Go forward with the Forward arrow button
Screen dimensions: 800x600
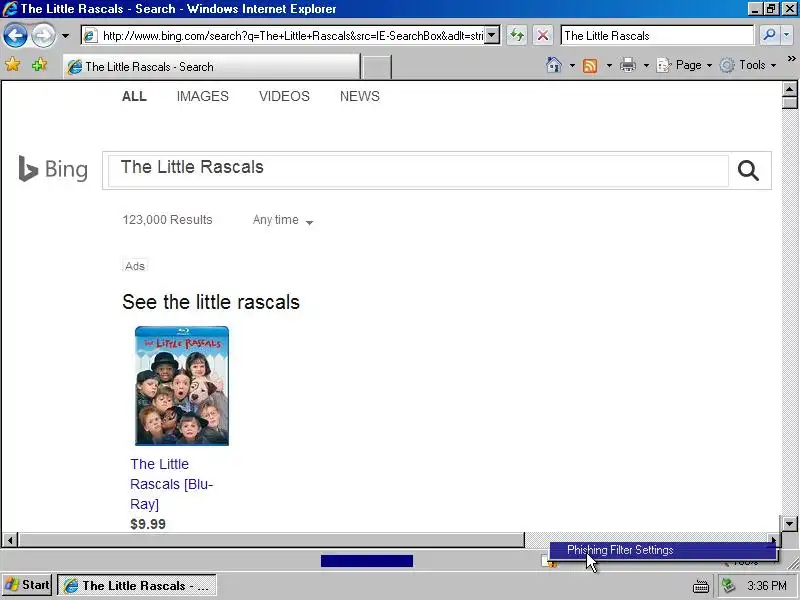coord(43,36)
